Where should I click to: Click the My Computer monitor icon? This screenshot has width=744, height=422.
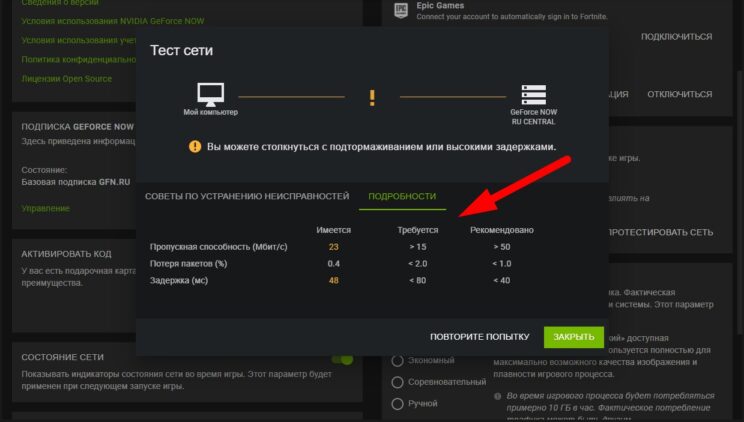tap(211, 96)
